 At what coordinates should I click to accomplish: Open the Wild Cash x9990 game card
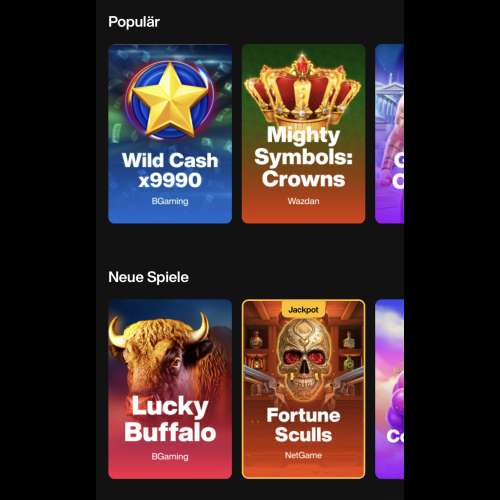click(x=170, y=134)
